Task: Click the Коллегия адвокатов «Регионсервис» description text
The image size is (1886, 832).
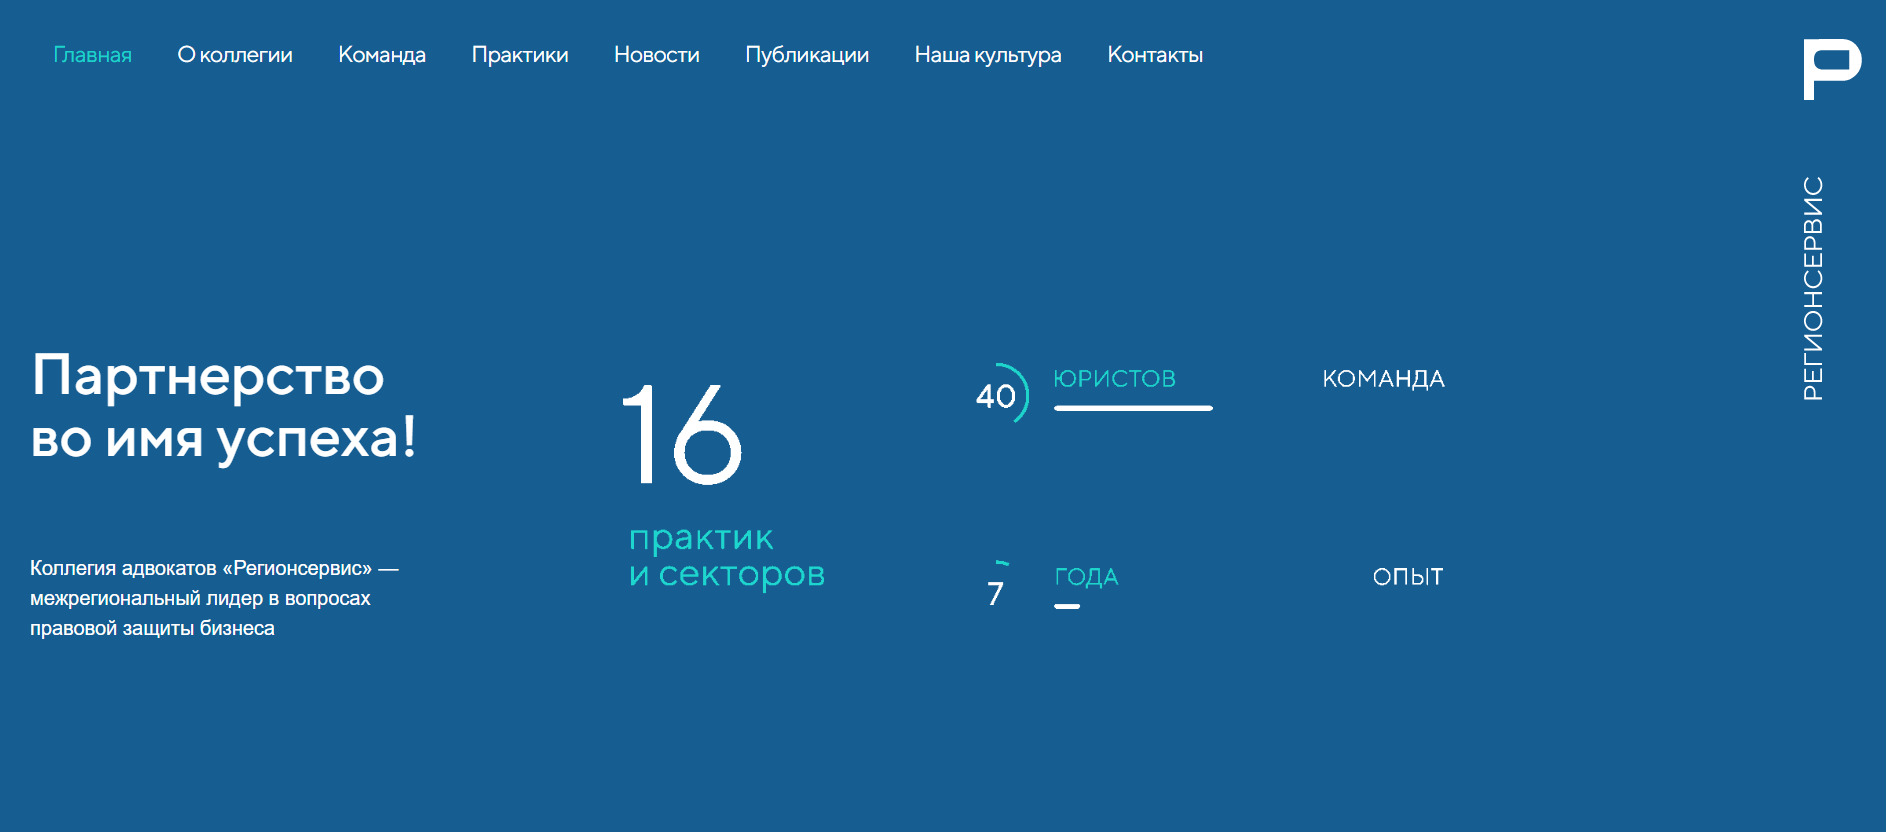Action: pos(215,598)
